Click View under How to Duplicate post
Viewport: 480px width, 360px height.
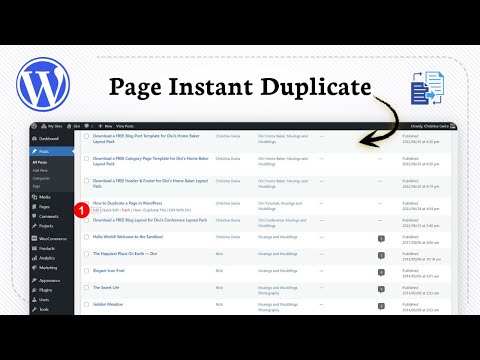pos(137,210)
